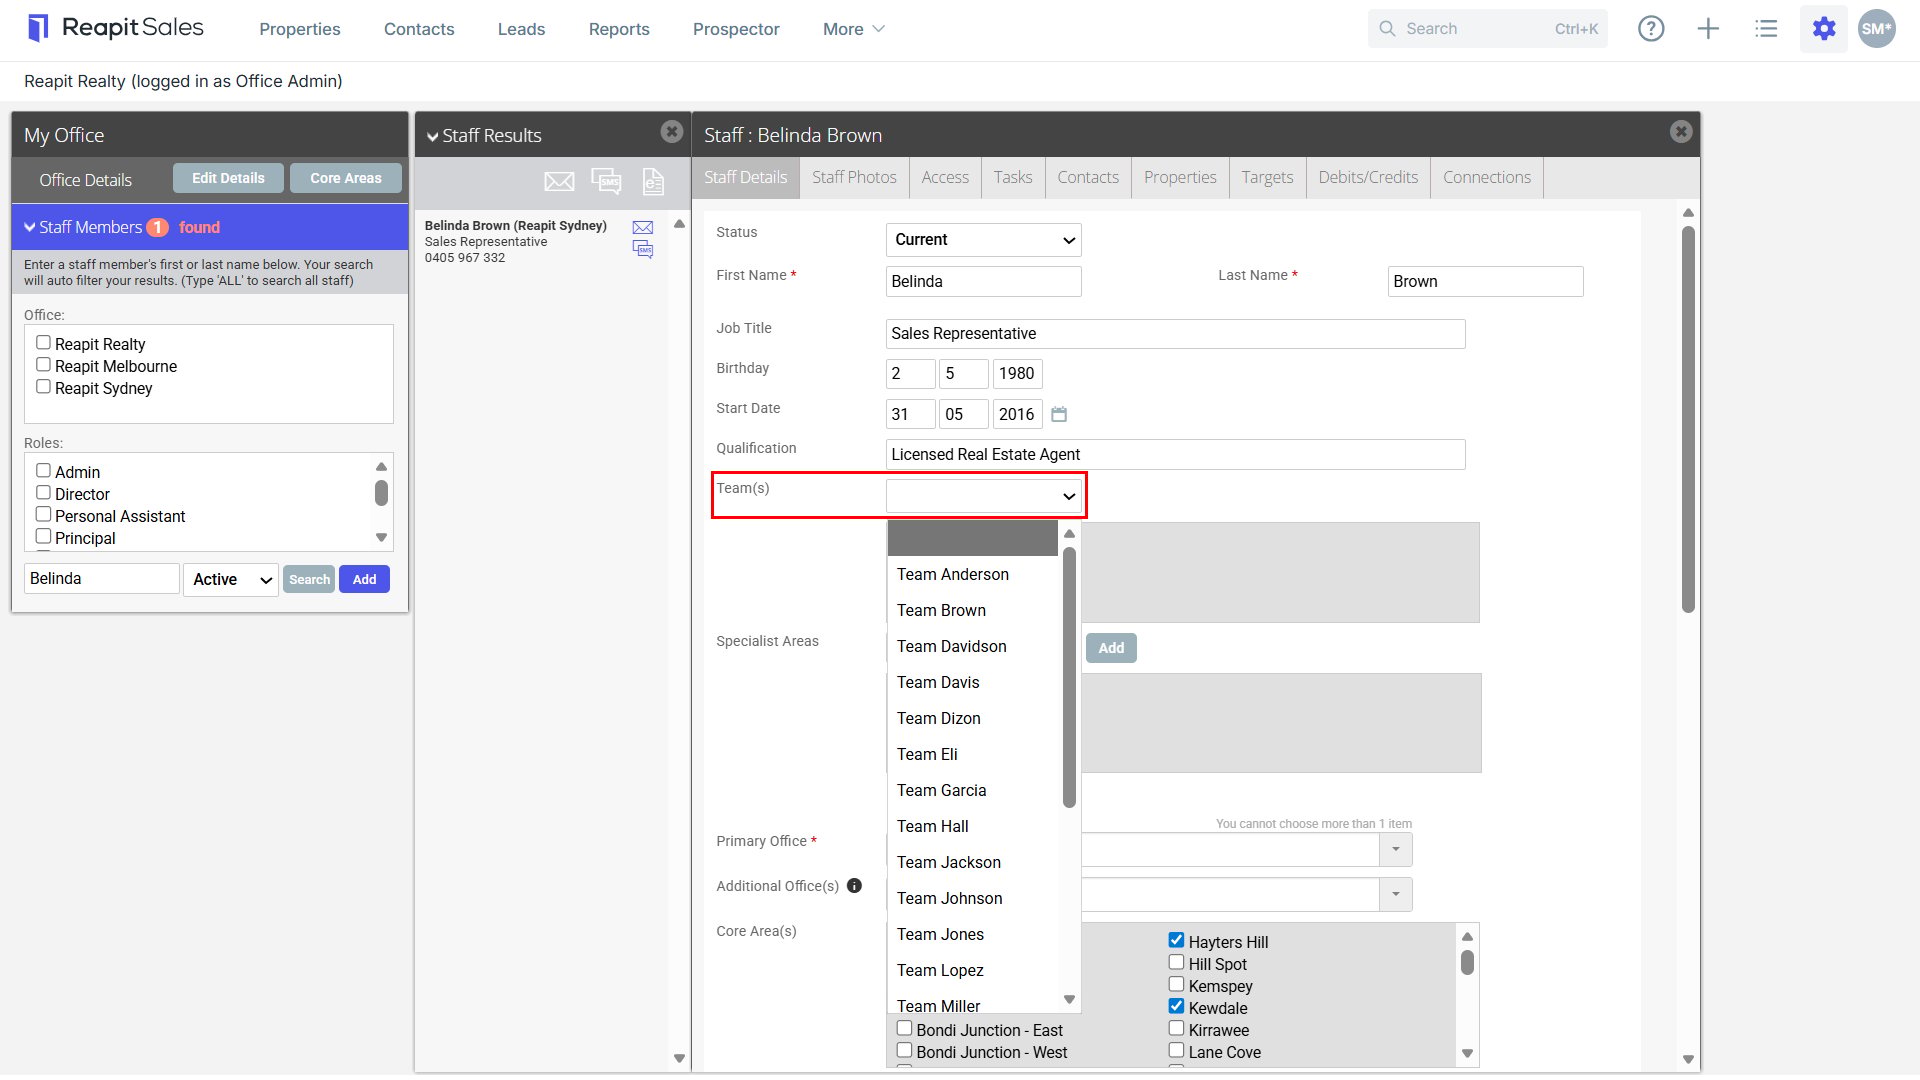Open the Start Date calendar picker icon

pos(1059,414)
